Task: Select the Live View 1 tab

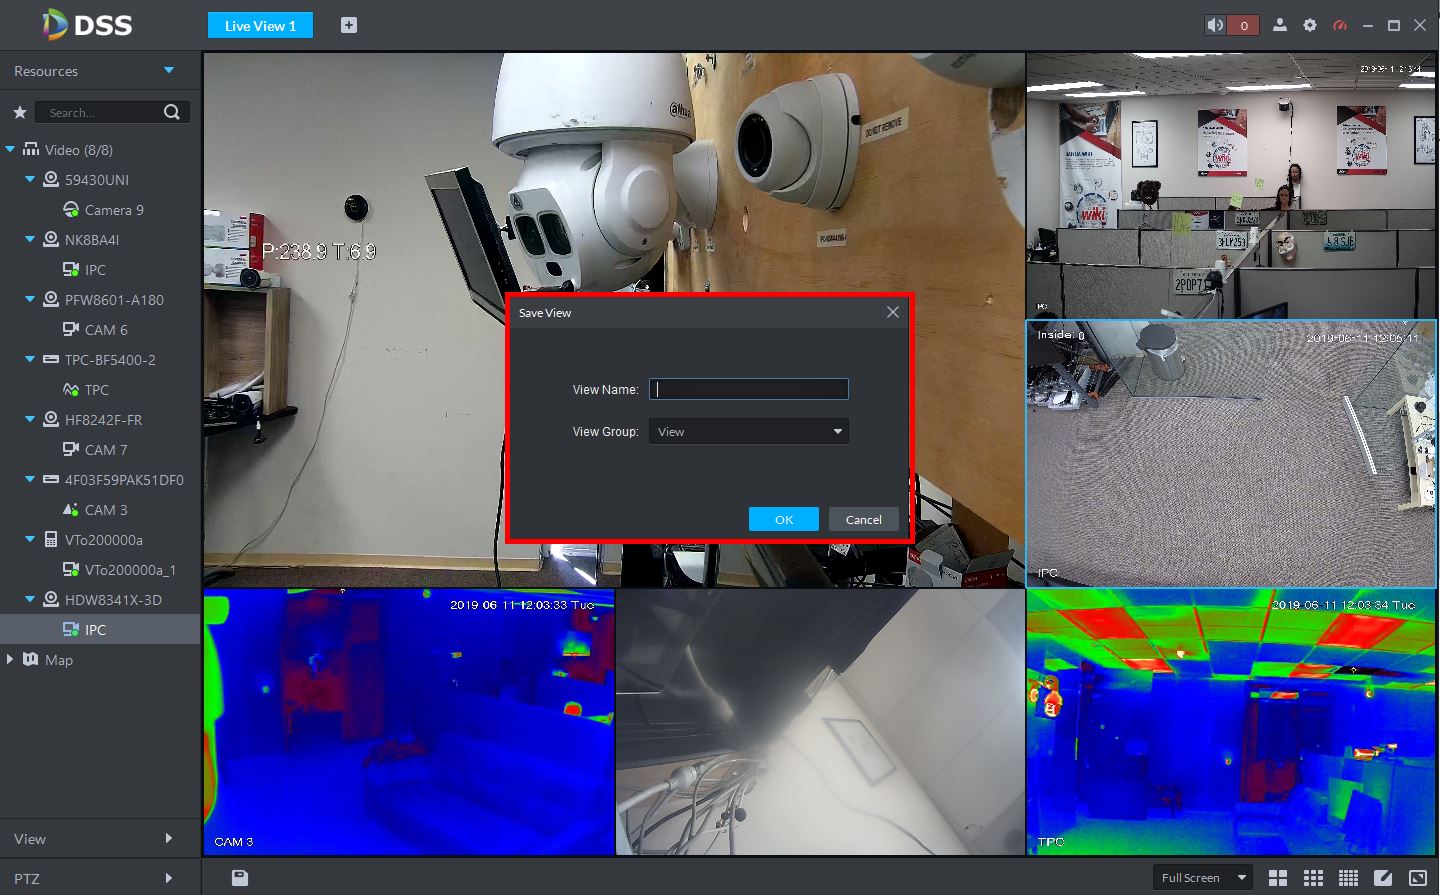Action: [260, 25]
